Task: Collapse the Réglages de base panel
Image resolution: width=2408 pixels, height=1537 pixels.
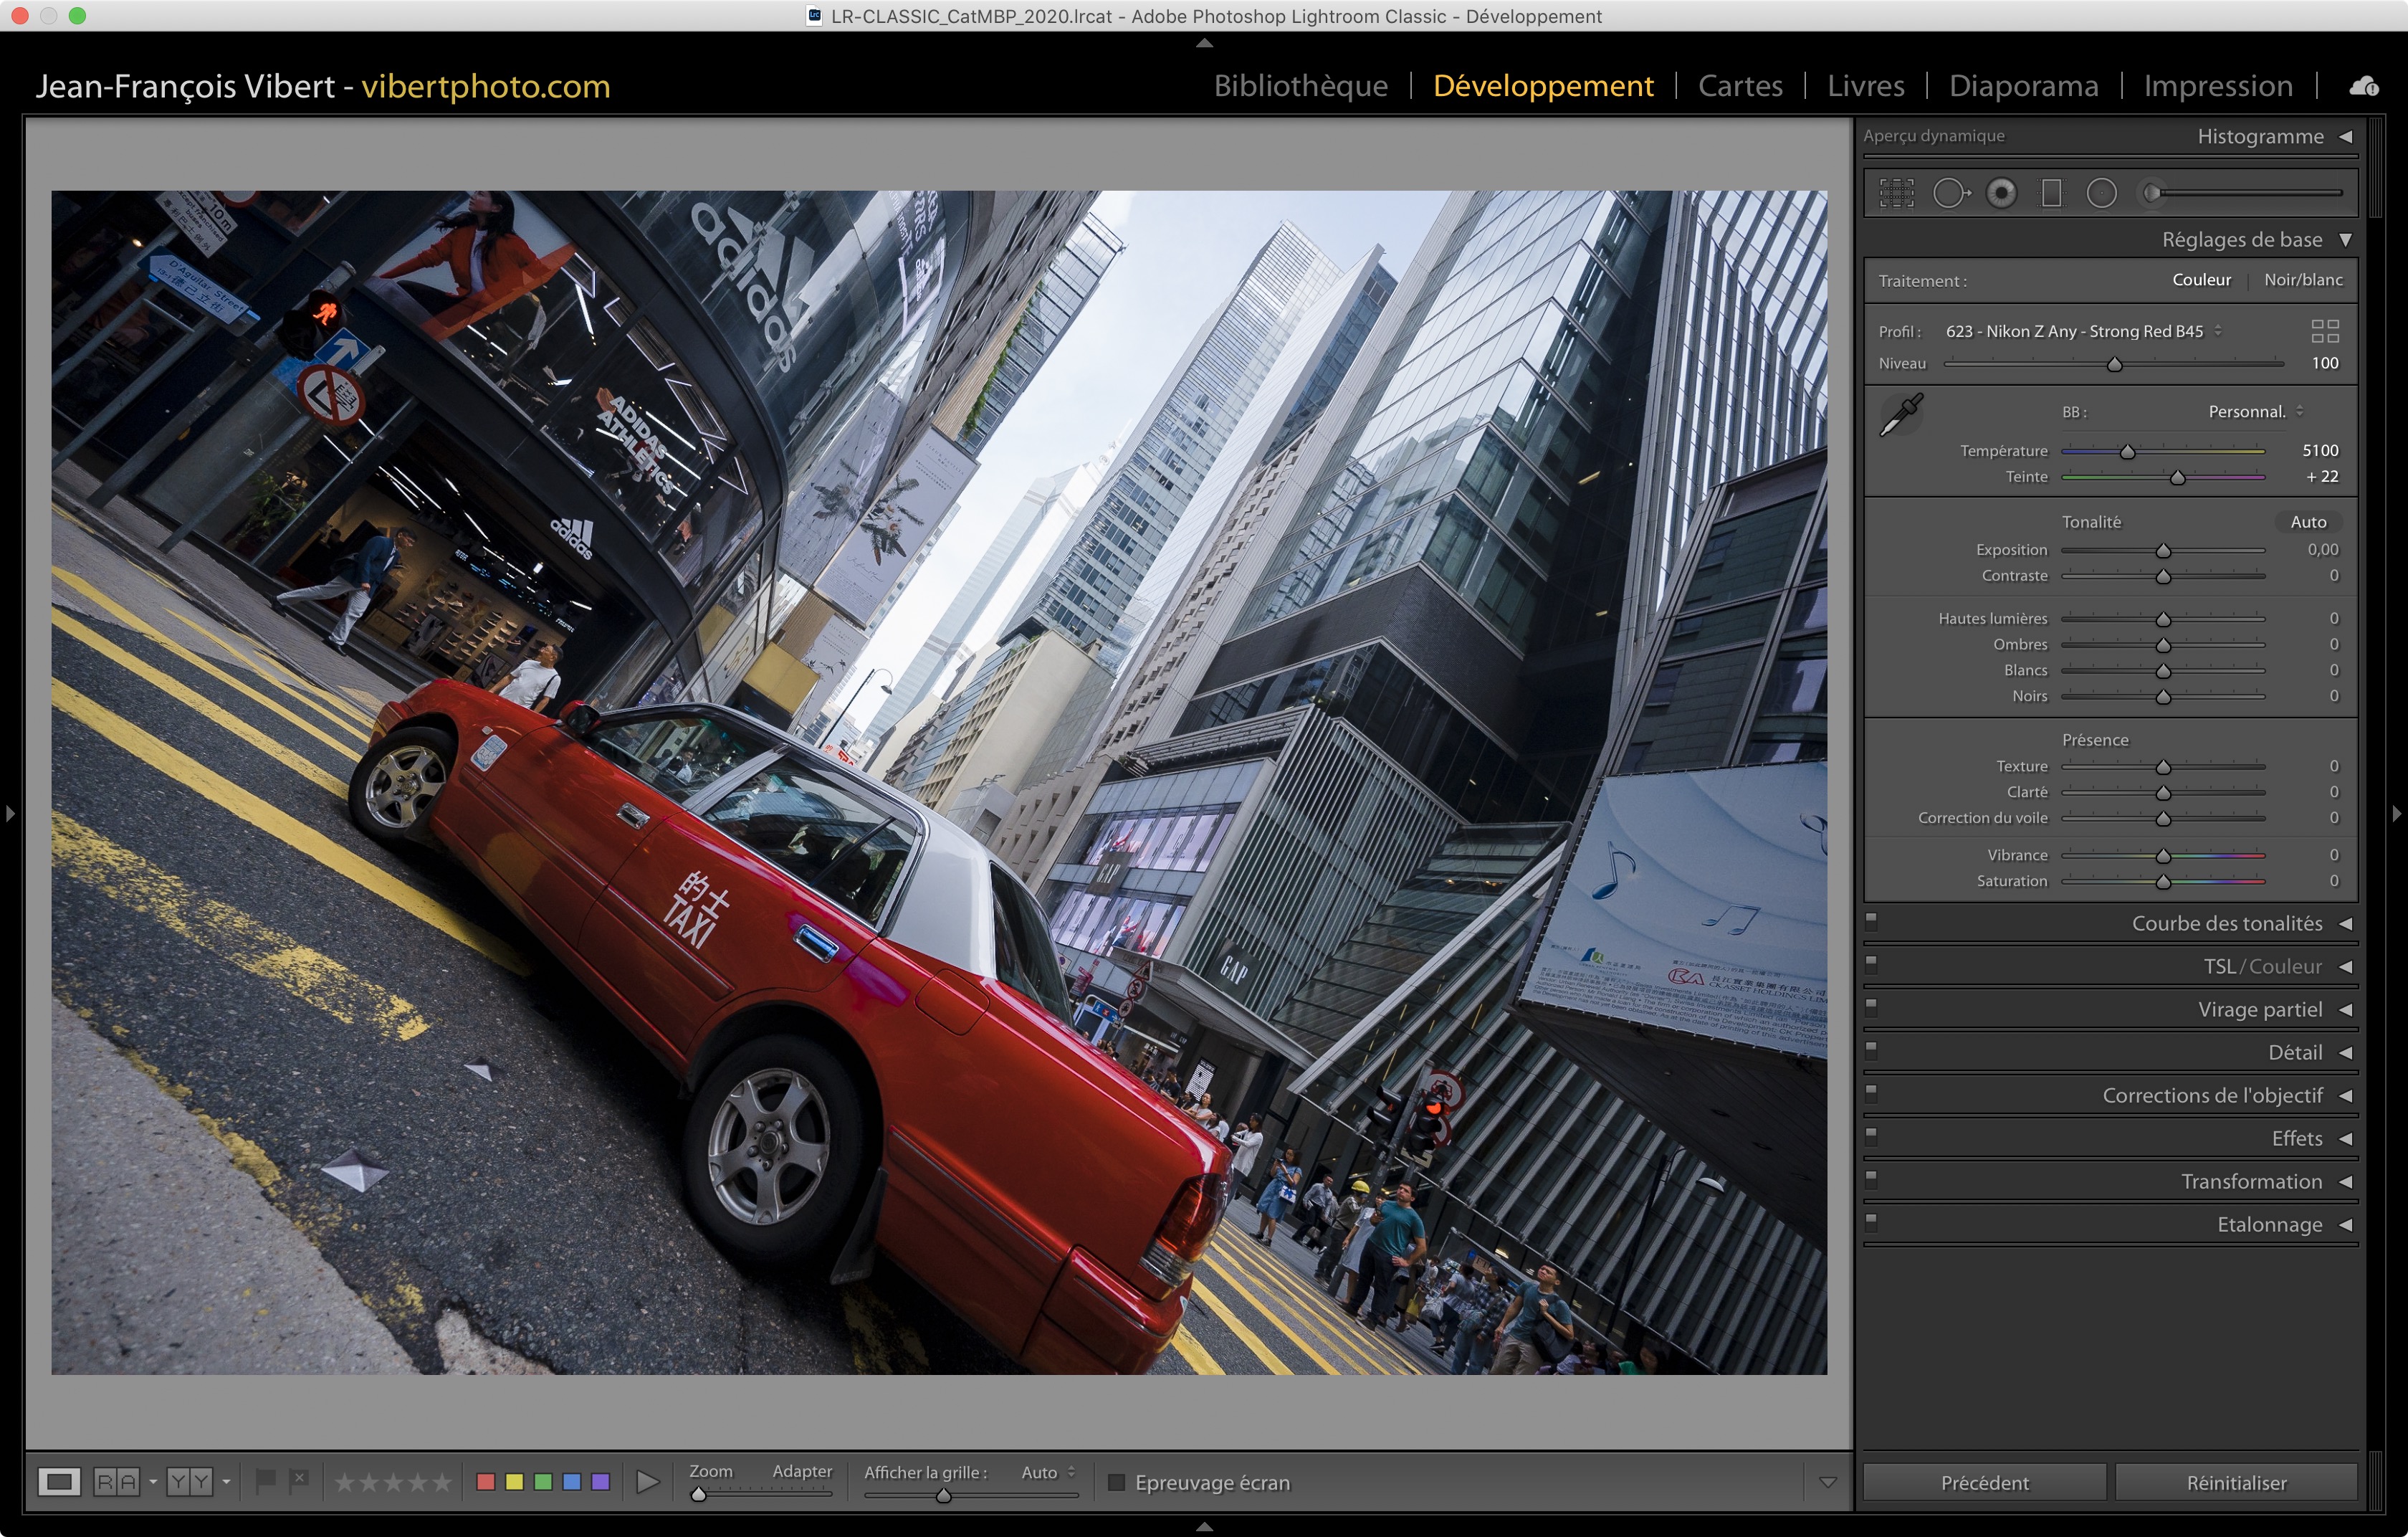Action: click(2345, 240)
